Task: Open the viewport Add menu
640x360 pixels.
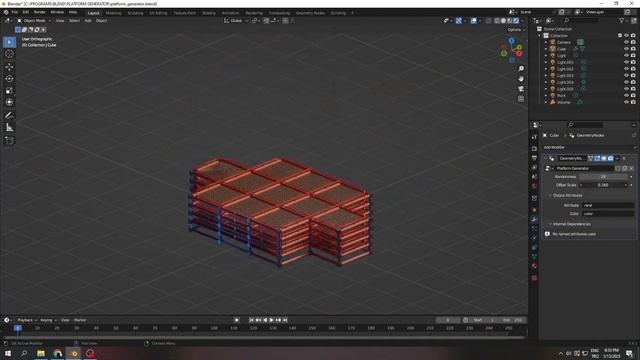Action: tap(88, 20)
